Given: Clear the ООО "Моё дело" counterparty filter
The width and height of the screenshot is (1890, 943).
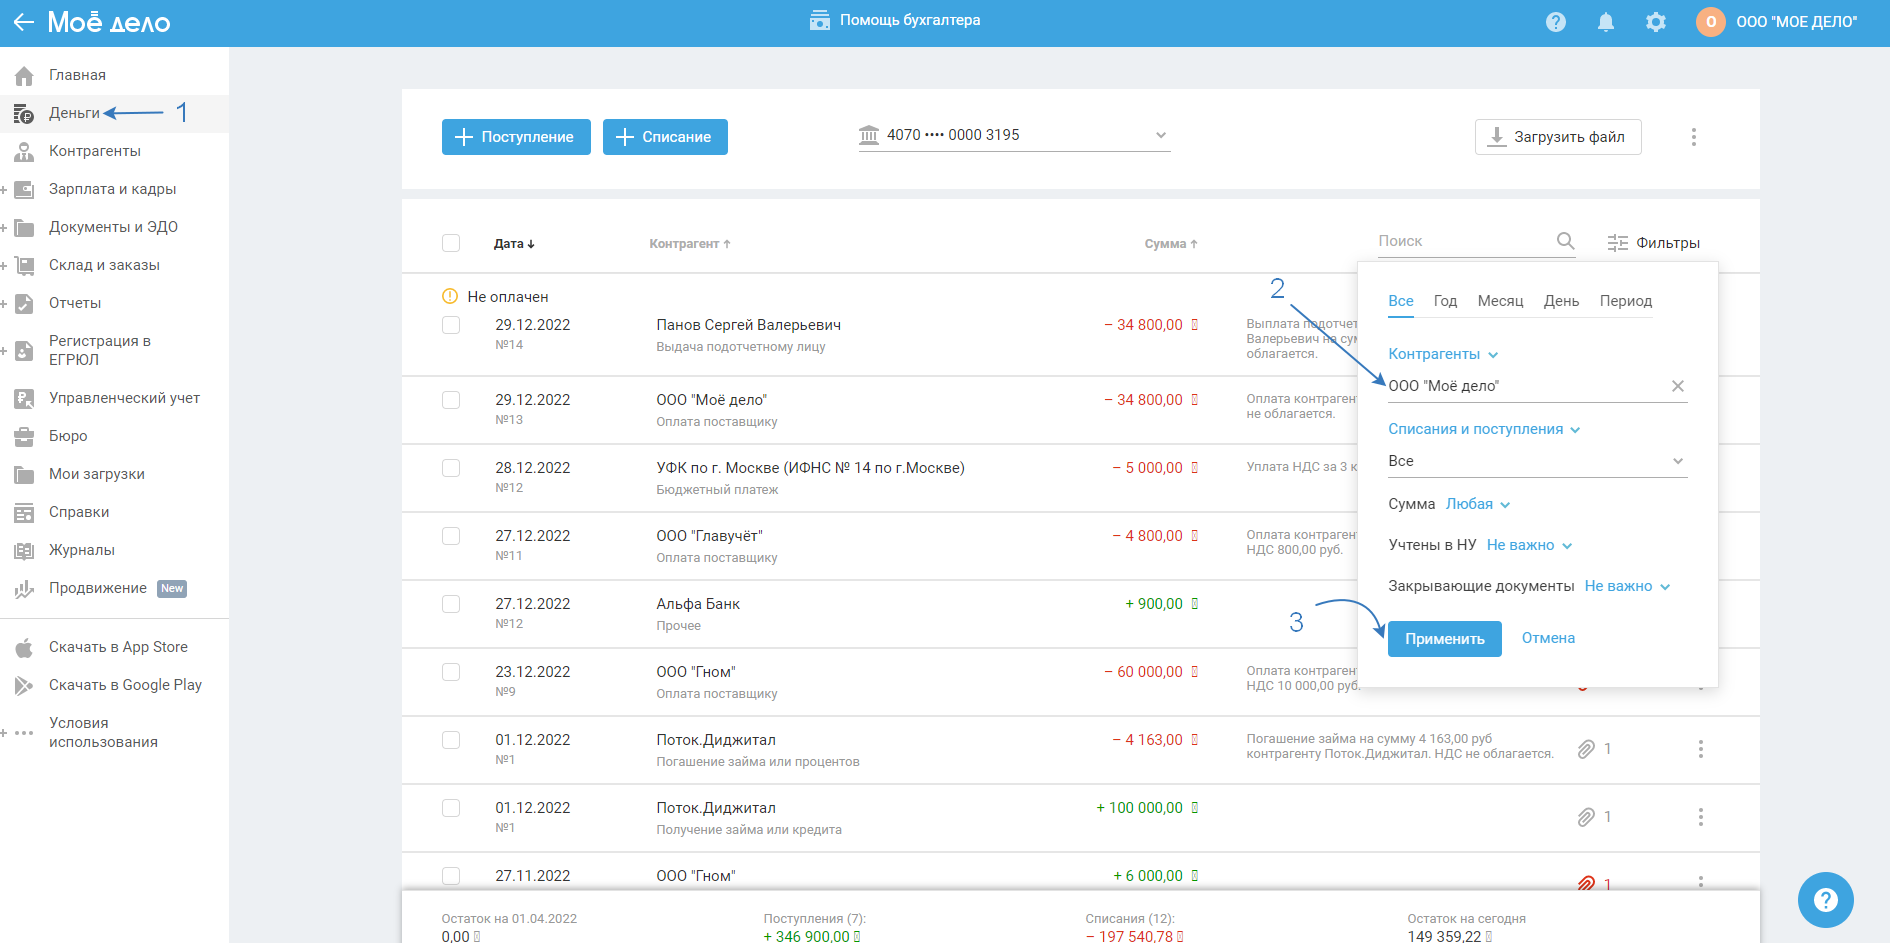Looking at the screenshot, I should (x=1677, y=386).
